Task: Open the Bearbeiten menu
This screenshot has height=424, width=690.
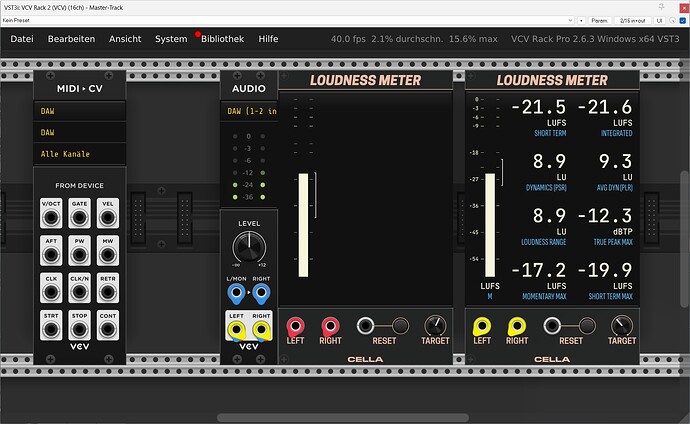Action: point(71,39)
